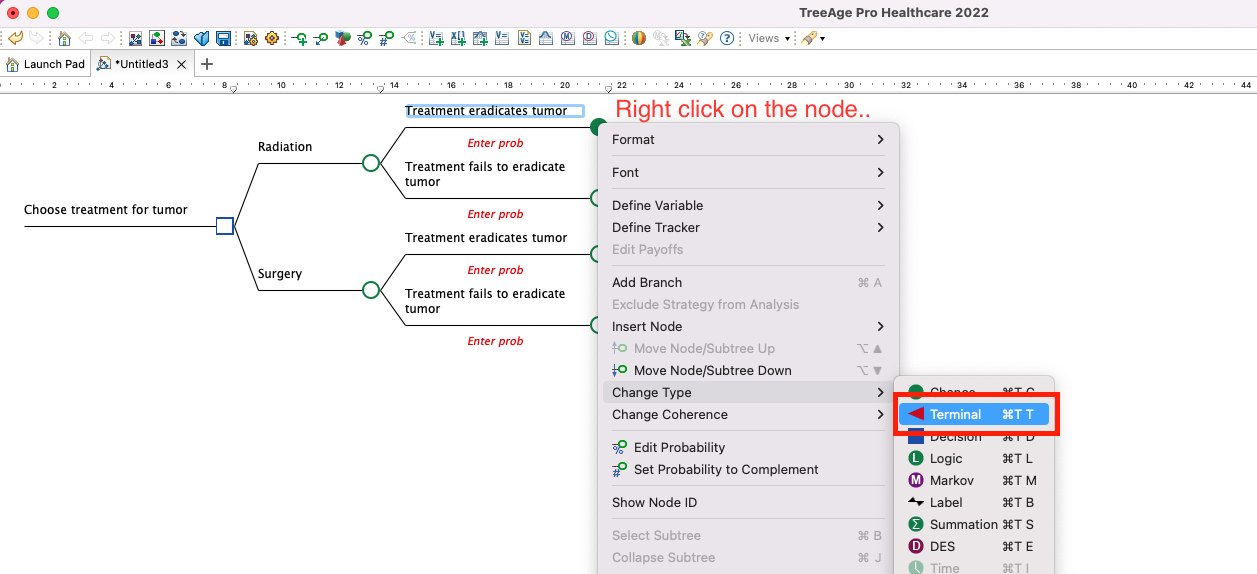Expand the Define Tracker submenu
Viewport: 1257px width, 574px height.
pyautogui.click(x=748, y=227)
